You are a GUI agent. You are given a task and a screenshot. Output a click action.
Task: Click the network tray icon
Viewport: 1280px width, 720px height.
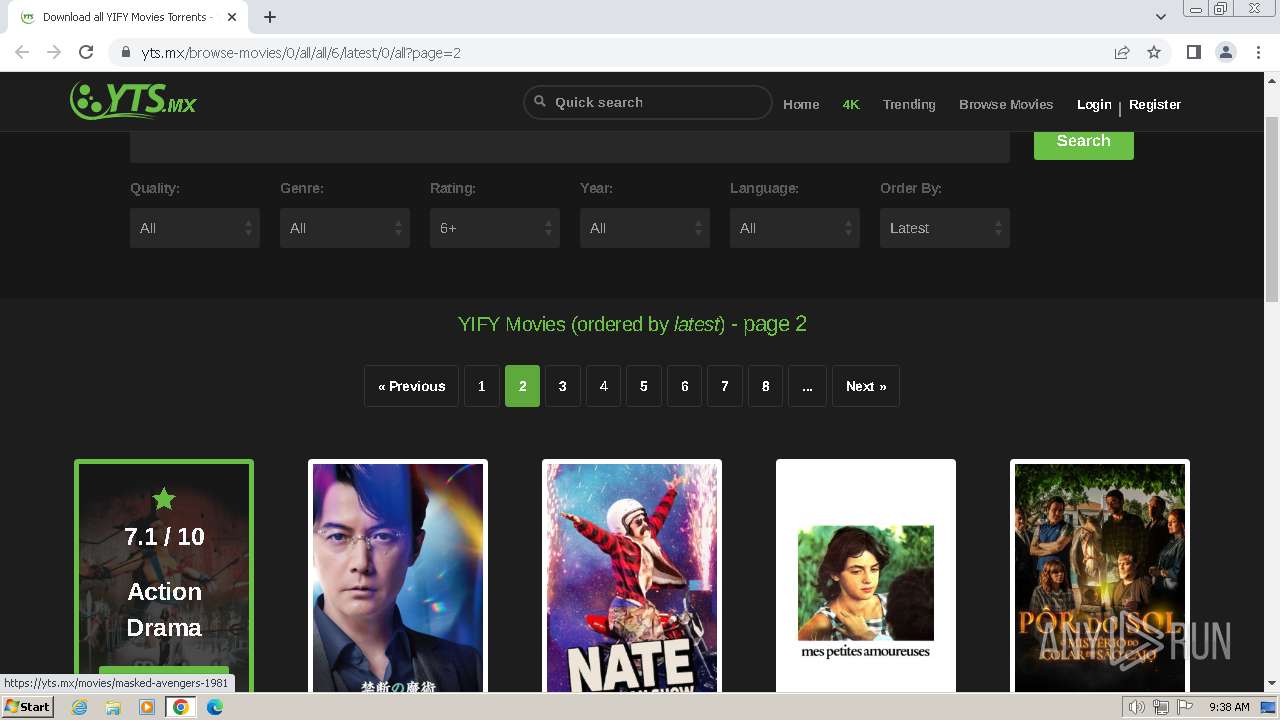click(x=1161, y=707)
